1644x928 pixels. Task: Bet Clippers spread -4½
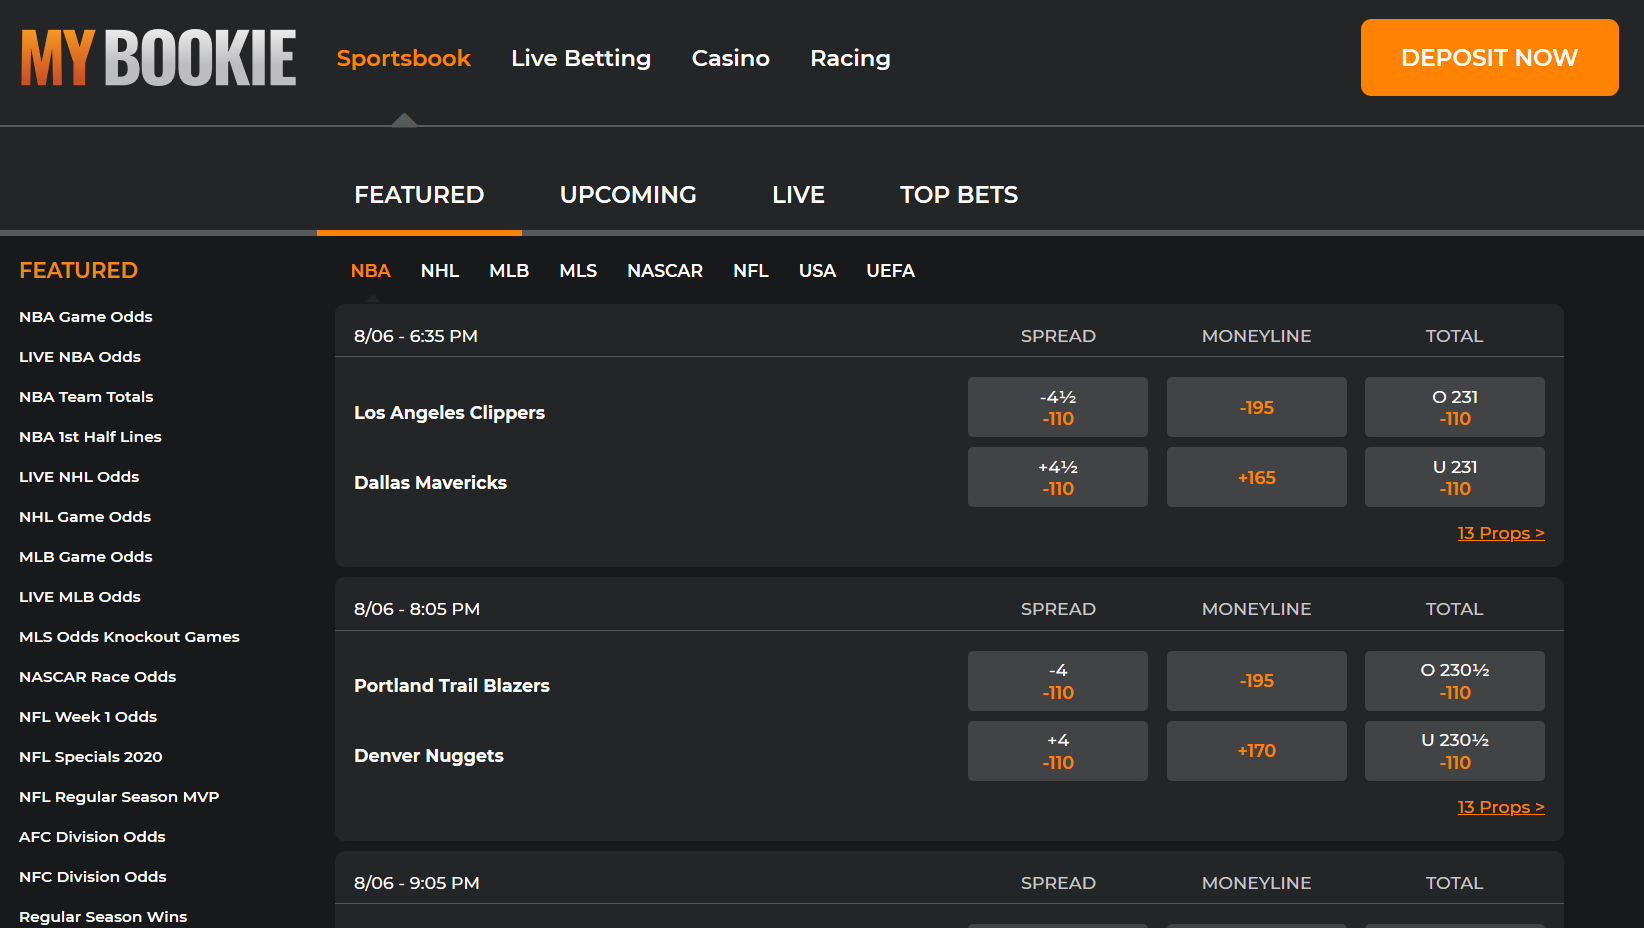tap(1057, 407)
